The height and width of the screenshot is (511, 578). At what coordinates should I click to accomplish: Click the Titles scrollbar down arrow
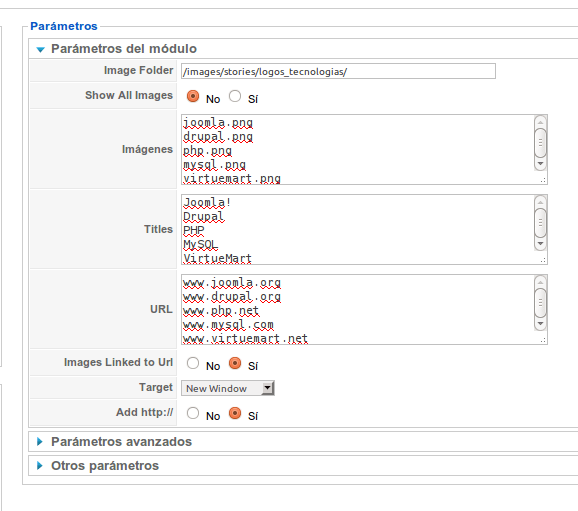[540, 244]
